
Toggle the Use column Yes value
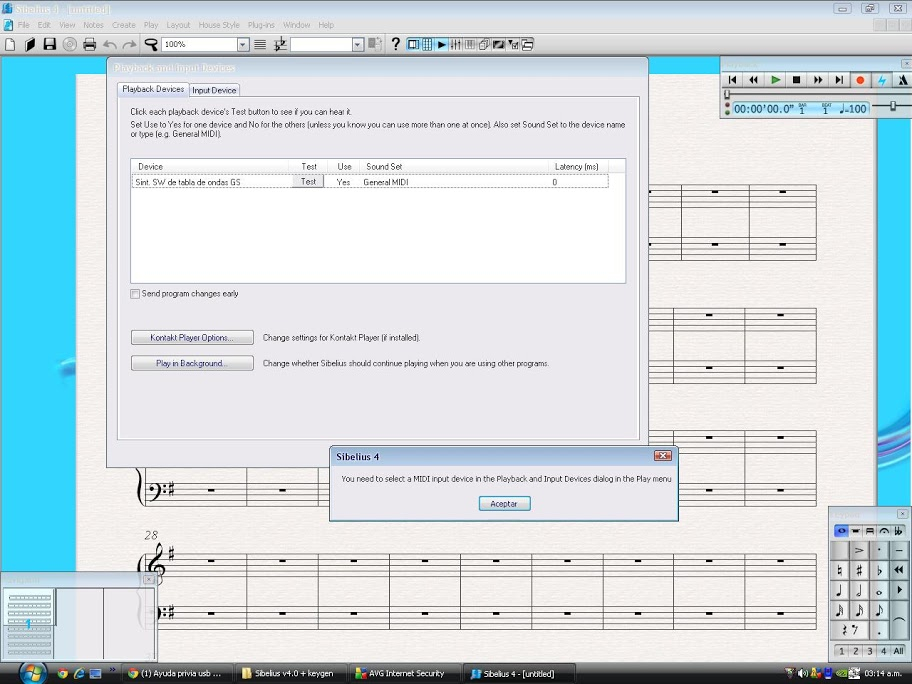click(343, 182)
